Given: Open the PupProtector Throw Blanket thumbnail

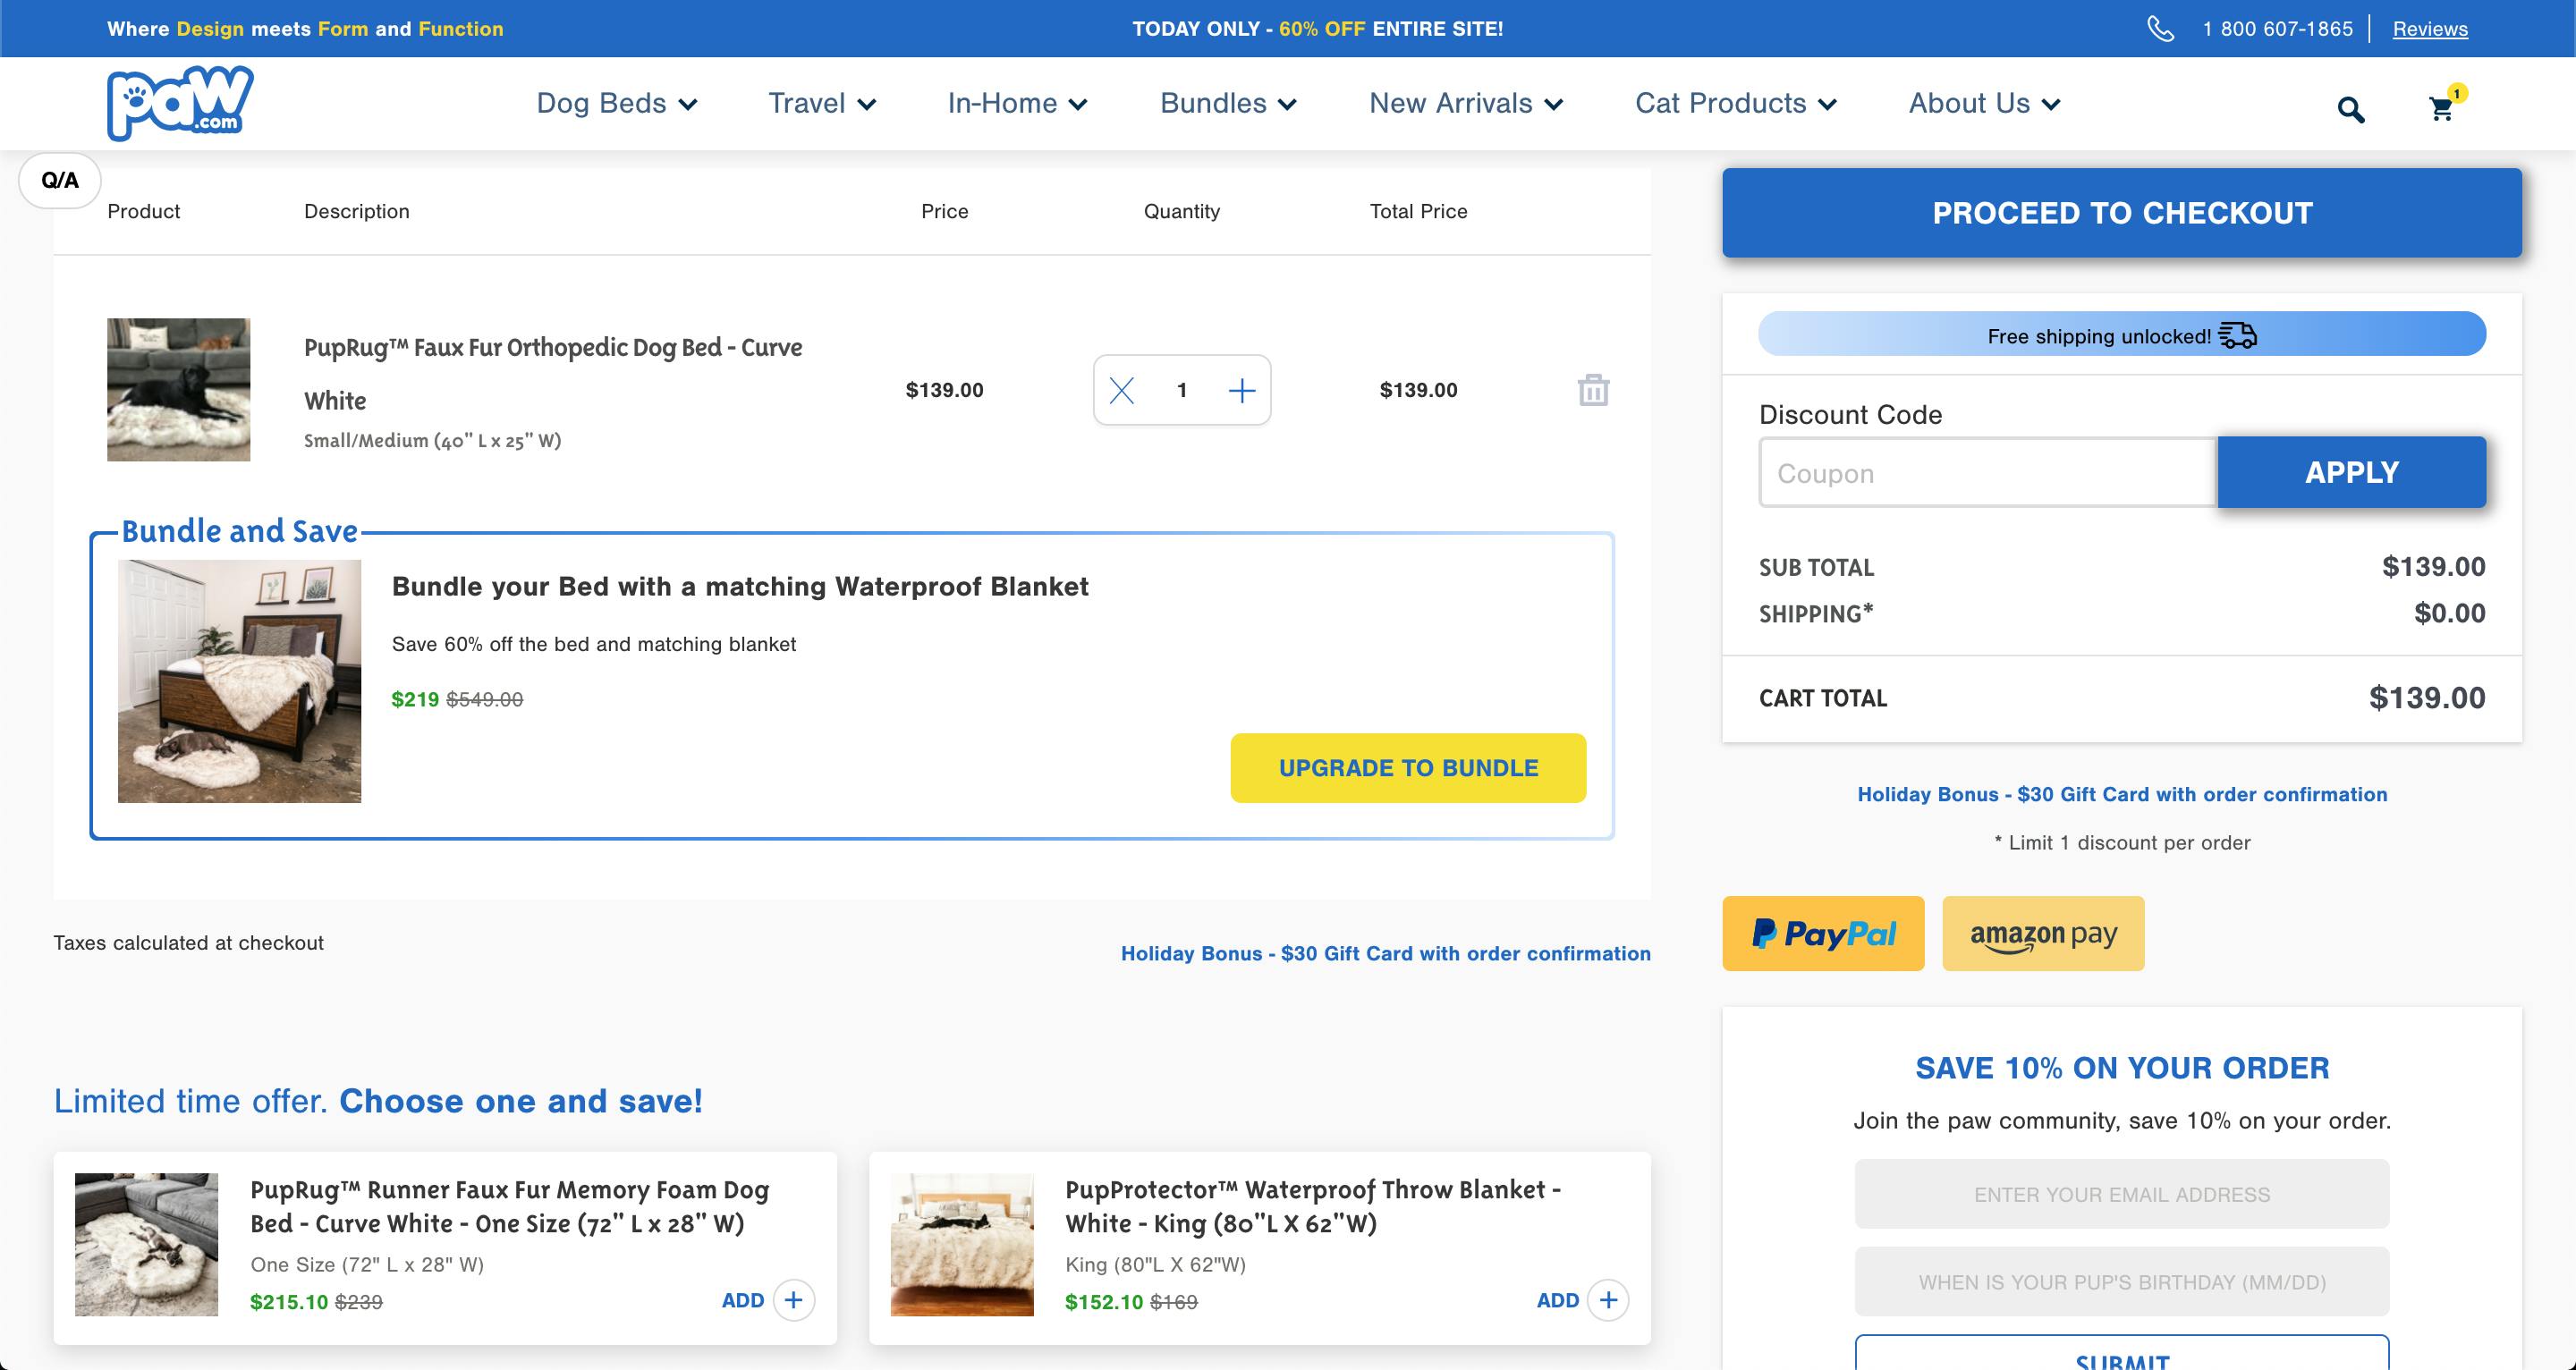Looking at the screenshot, I should pos(962,1244).
